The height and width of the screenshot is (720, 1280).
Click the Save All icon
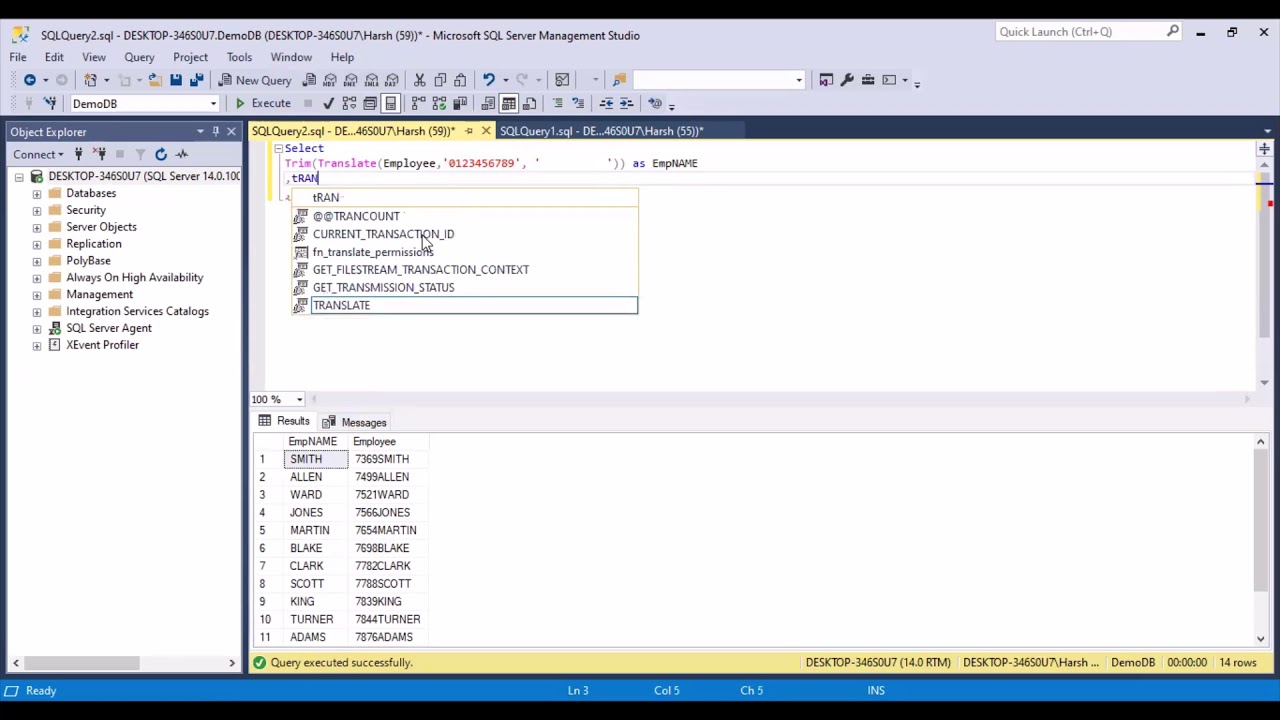point(196,80)
